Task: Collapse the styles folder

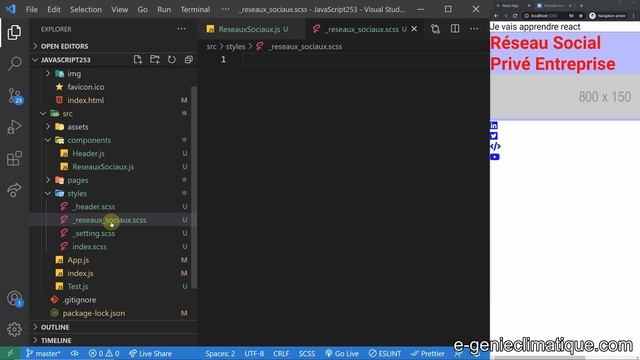Action: click(77, 193)
